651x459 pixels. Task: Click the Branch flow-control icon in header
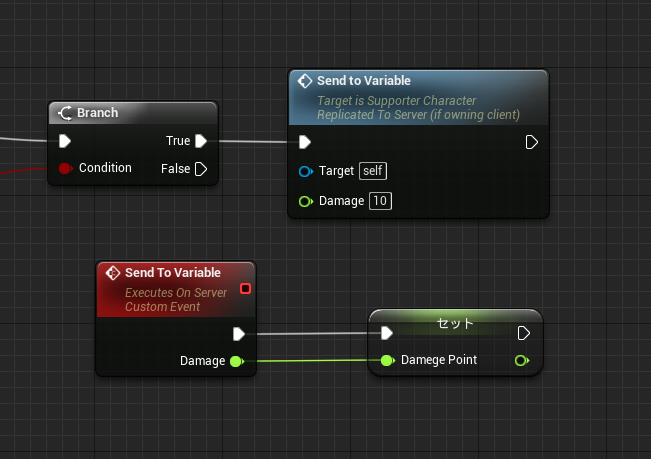(65, 113)
